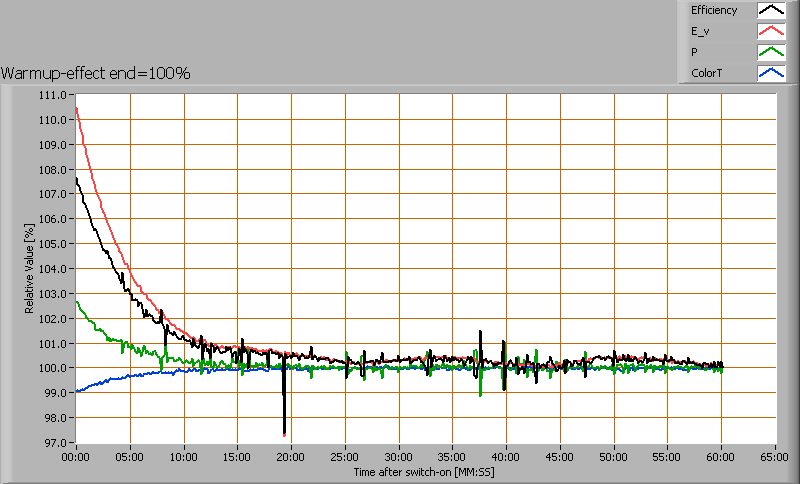The height and width of the screenshot is (484, 800).
Task: Click the blue ColorT legend line icon
Action: click(770, 73)
